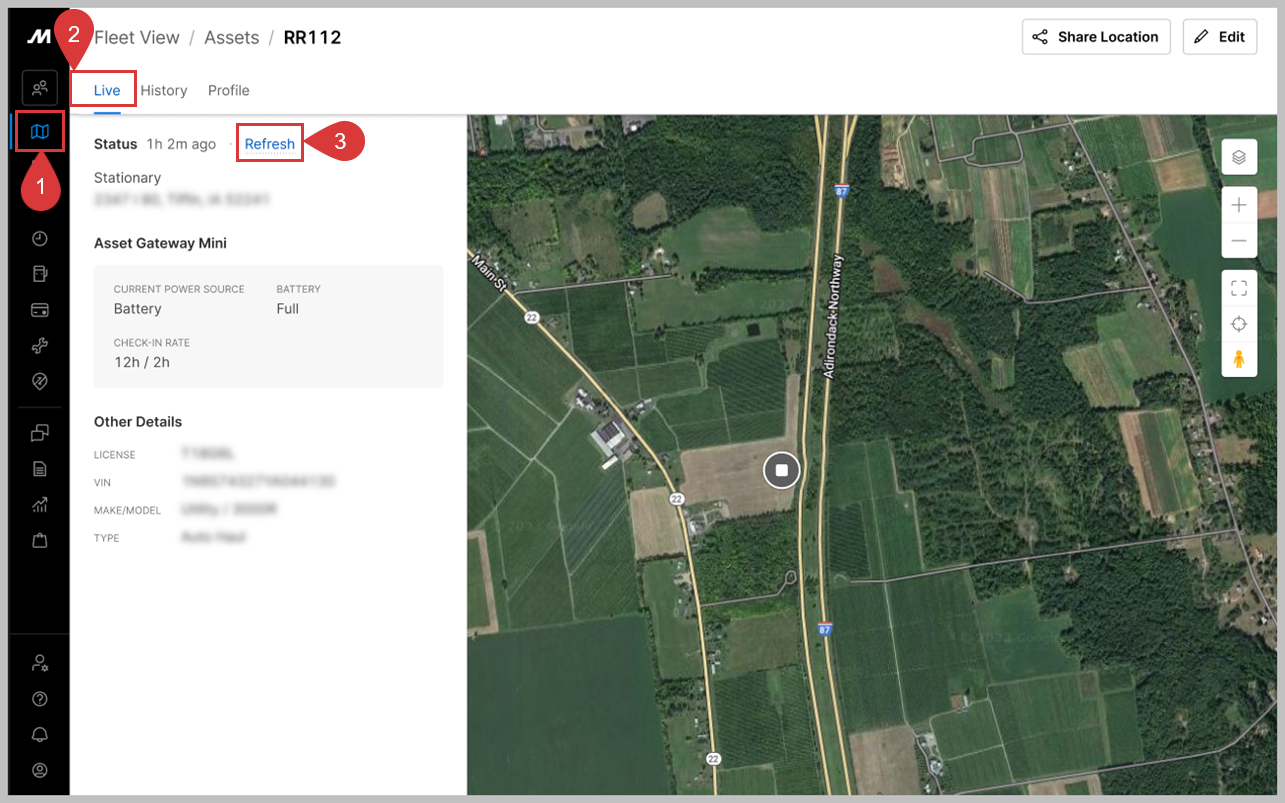Open the Fleet View map icon in sidebar
Image resolution: width=1285 pixels, height=803 pixels.
point(40,132)
